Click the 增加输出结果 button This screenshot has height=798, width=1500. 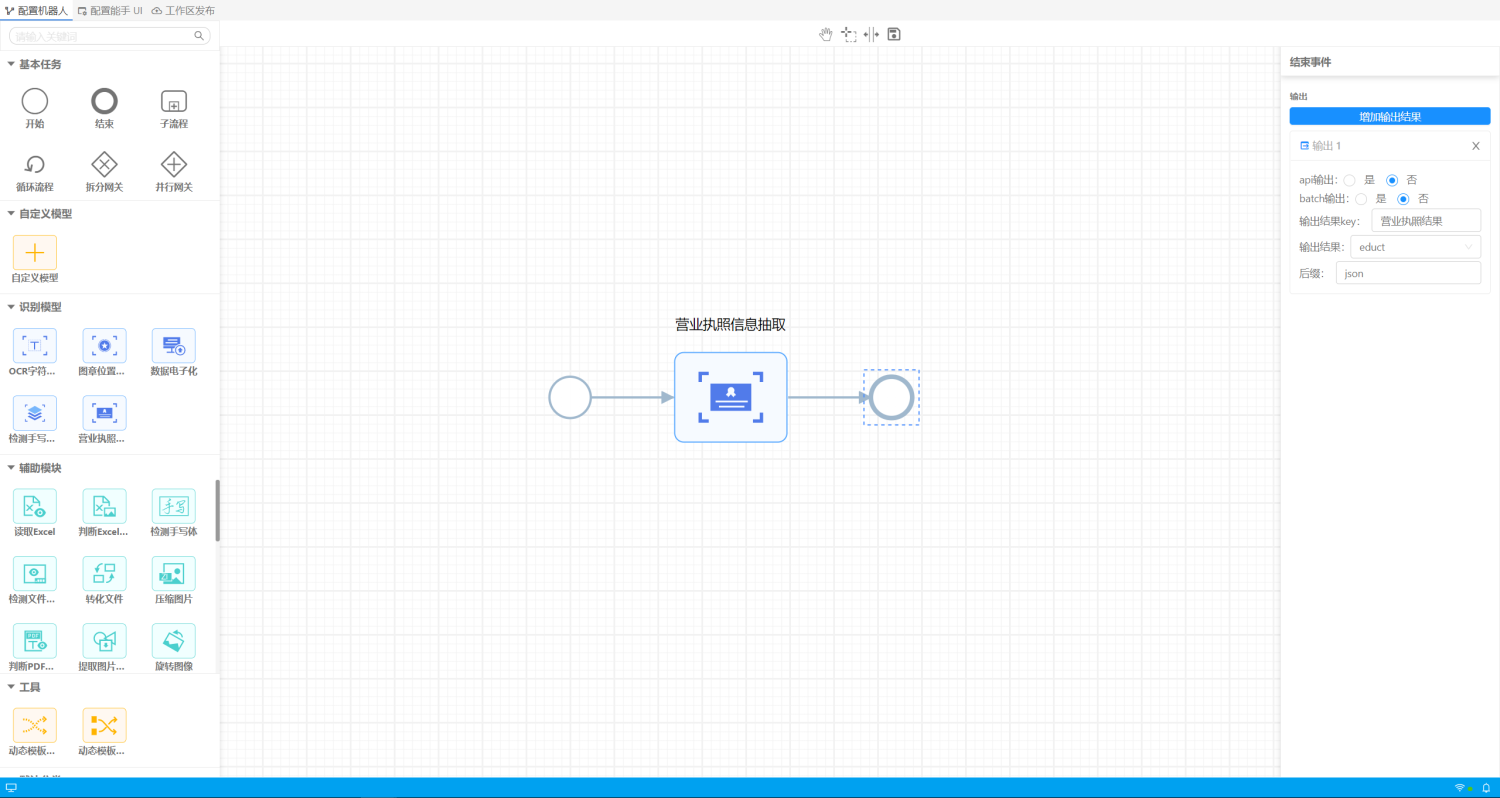coord(1390,116)
